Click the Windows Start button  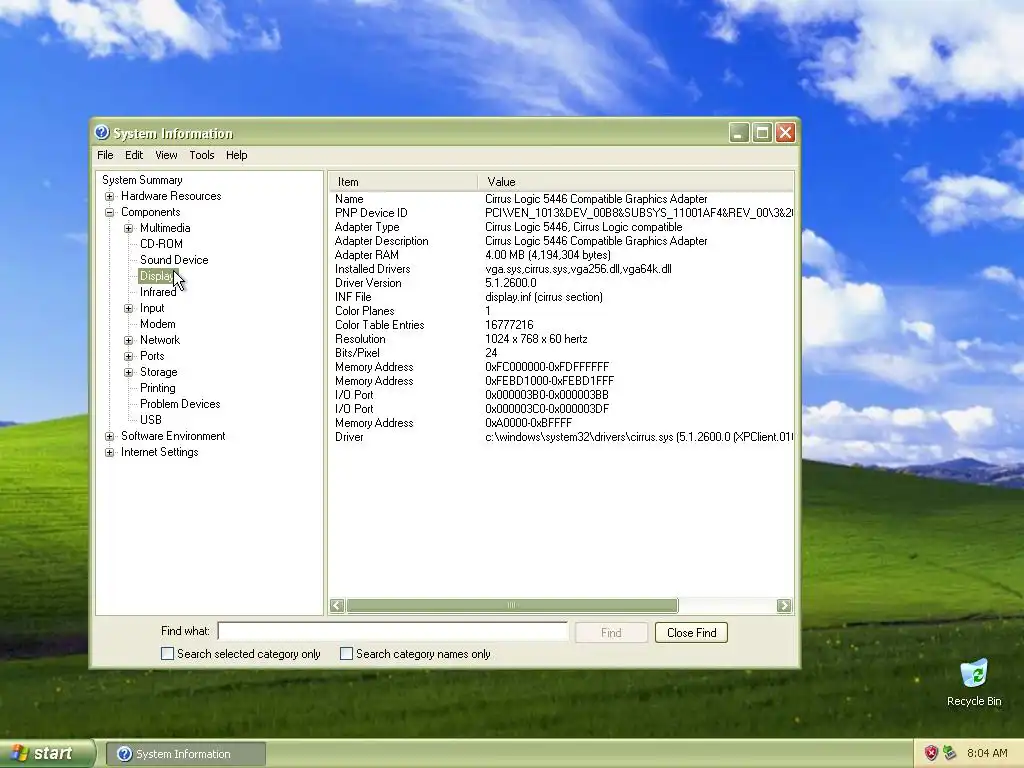pos(46,753)
